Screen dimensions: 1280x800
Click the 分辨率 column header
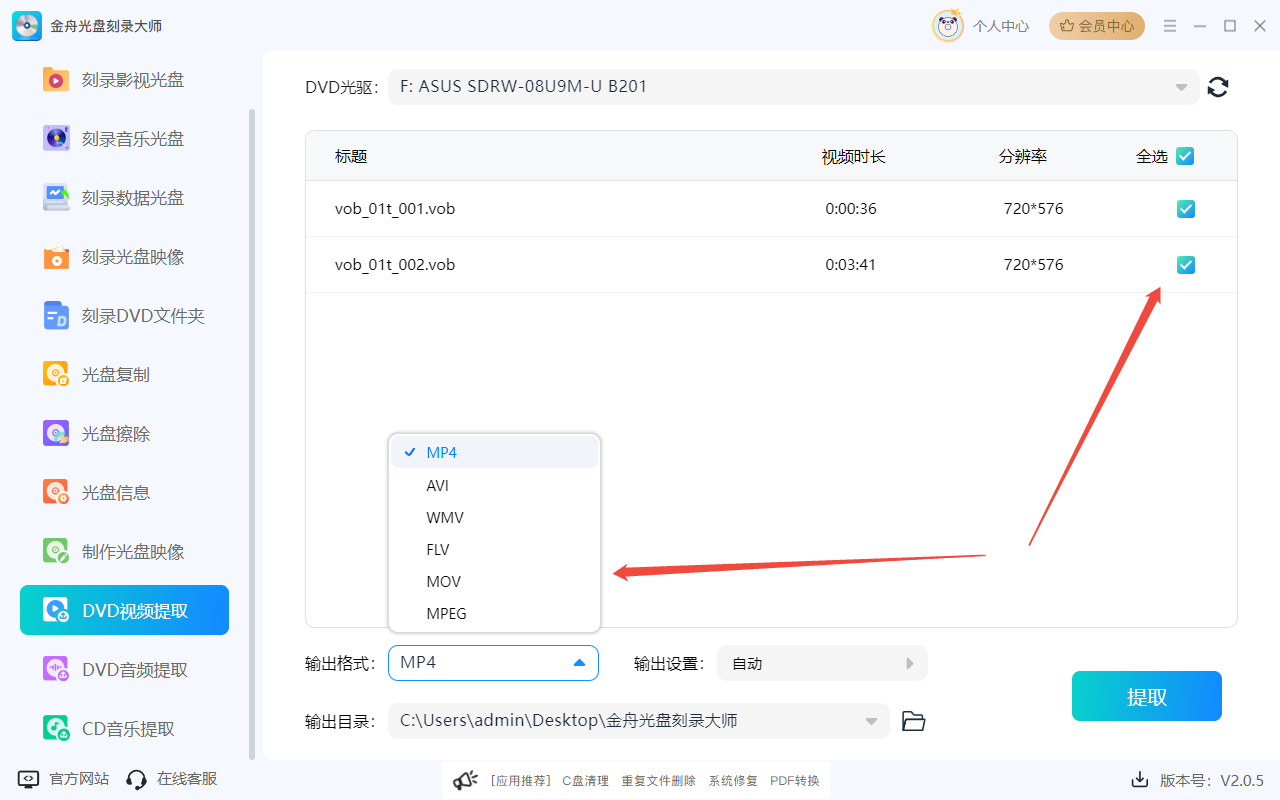click(x=1023, y=156)
